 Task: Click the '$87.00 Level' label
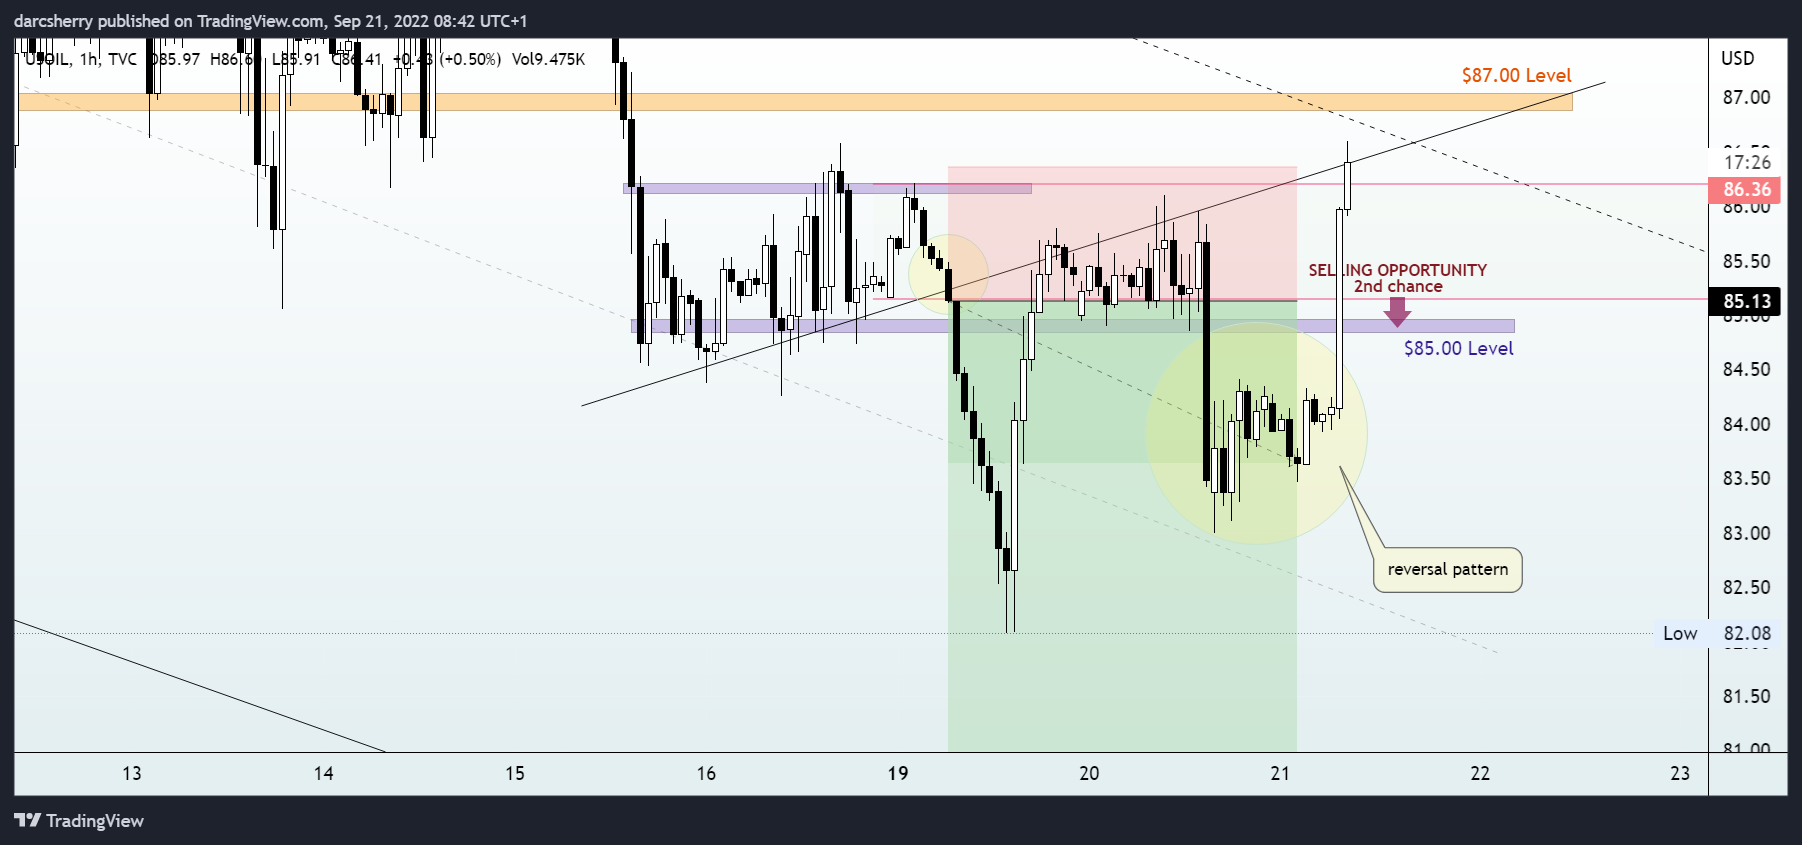[1516, 76]
